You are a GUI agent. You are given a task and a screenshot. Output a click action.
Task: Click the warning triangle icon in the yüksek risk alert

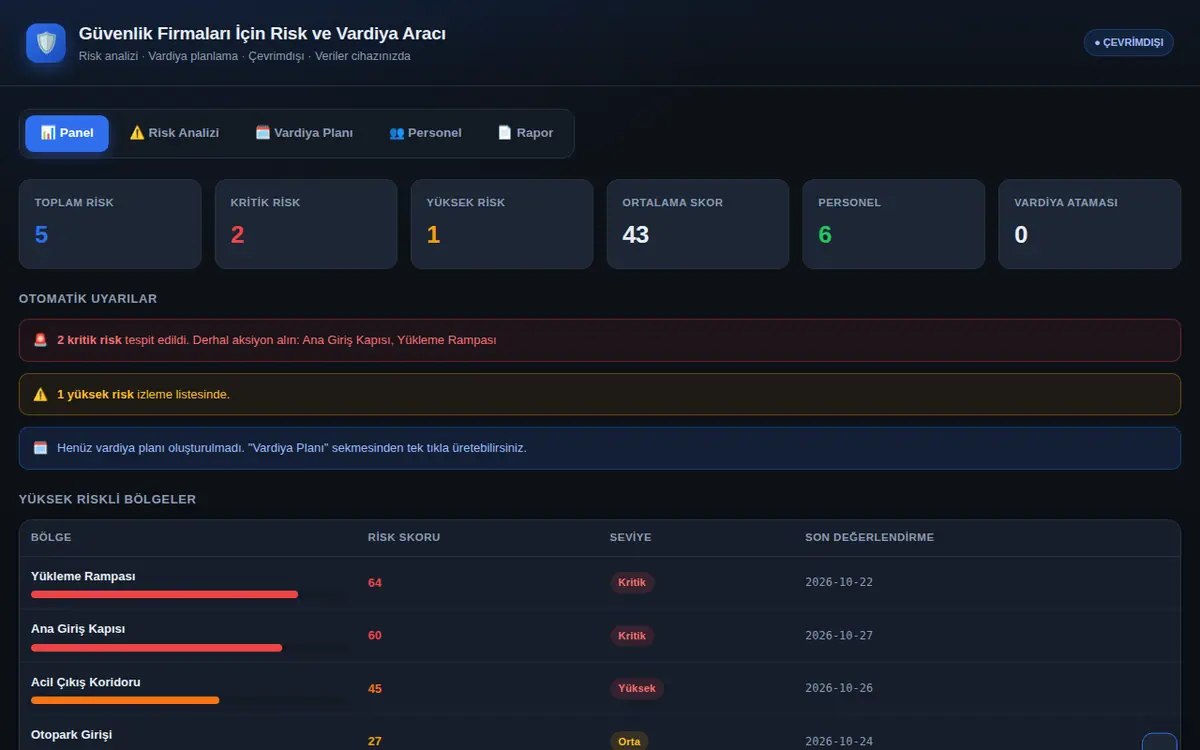[40, 394]
